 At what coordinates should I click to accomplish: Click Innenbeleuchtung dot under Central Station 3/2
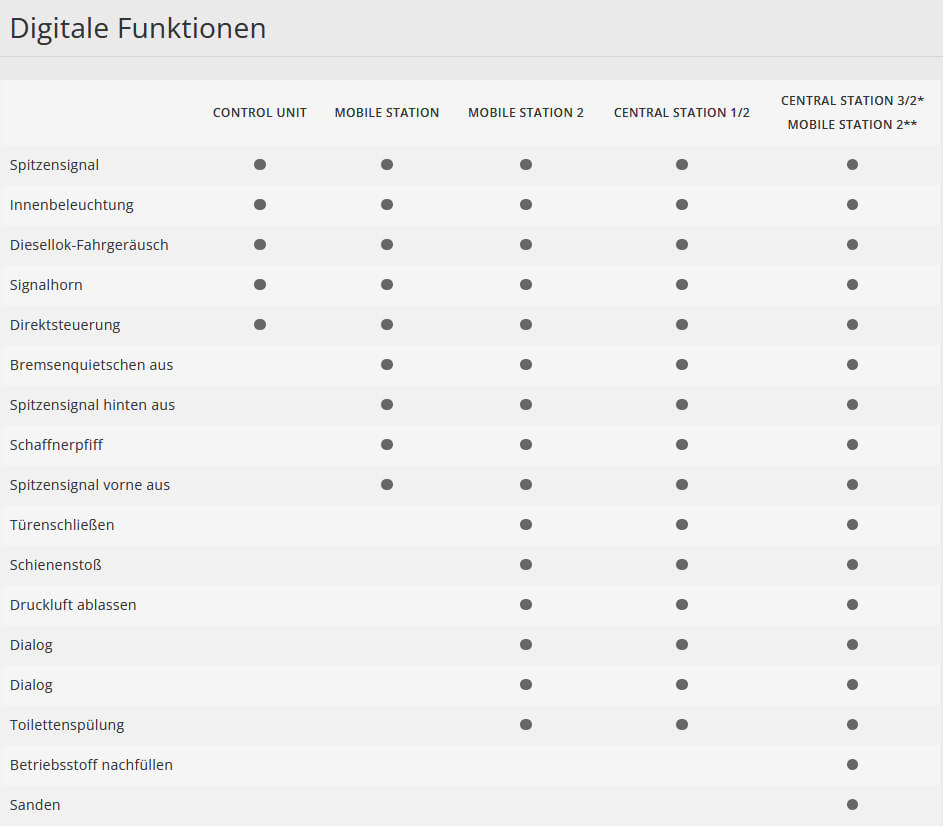pyautogui.click(x=852, y=204)
